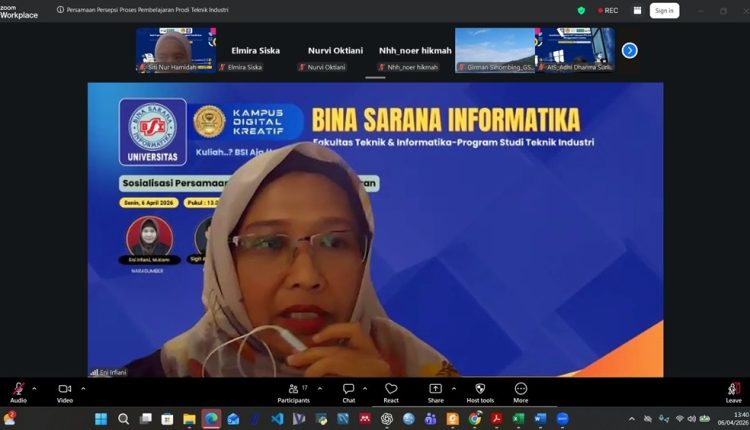Viewport: 750px width, 430px height.
Task: Open video options arrow beside Video
Action: [x=83, y=388]
